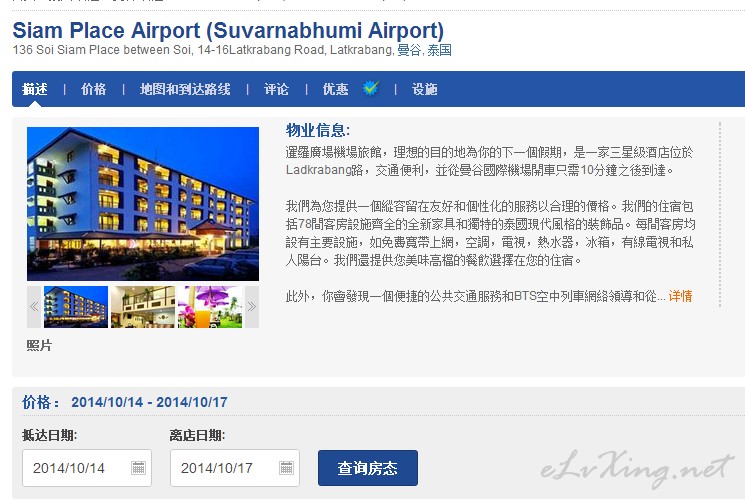Go to the 评论 tab

[277, 89]
